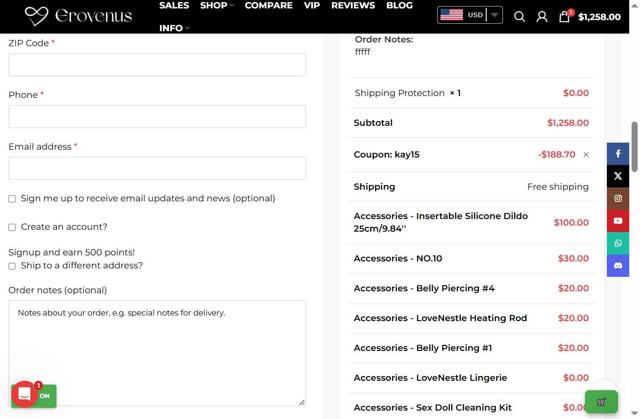Open the BLOG menu item

[x=399, y=6]
